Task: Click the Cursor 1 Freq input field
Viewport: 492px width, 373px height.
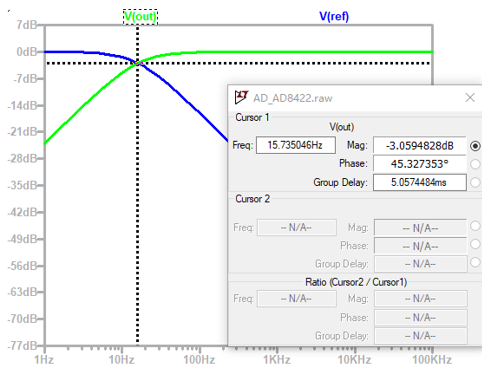Action: 296,145
